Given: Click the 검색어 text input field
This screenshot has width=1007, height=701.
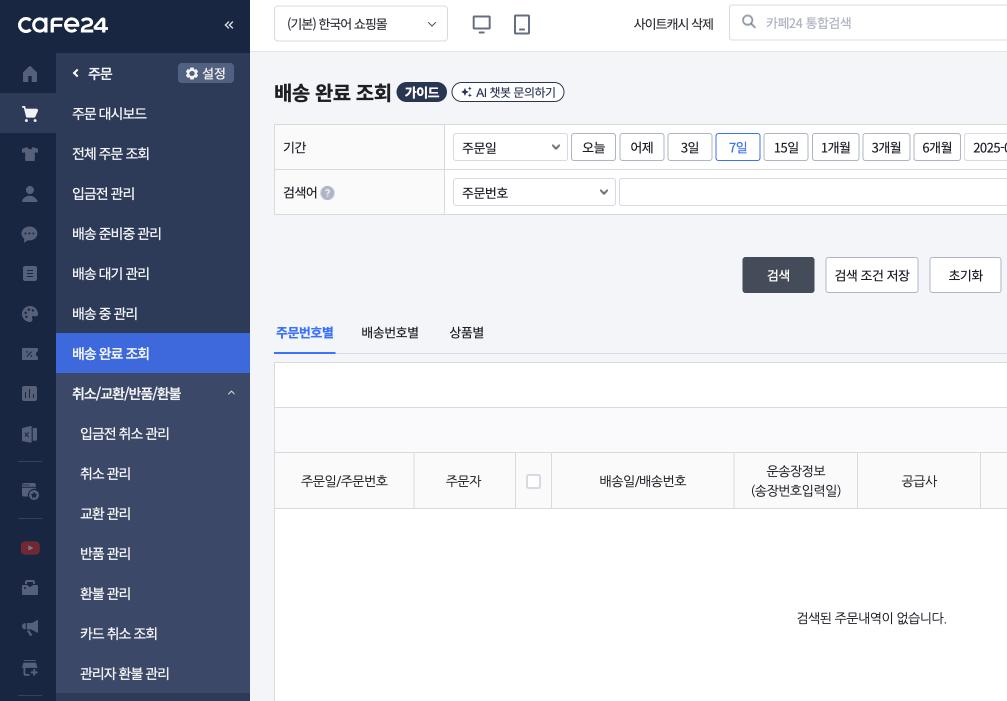Looking at the screenshot, I should pos(812,192).
